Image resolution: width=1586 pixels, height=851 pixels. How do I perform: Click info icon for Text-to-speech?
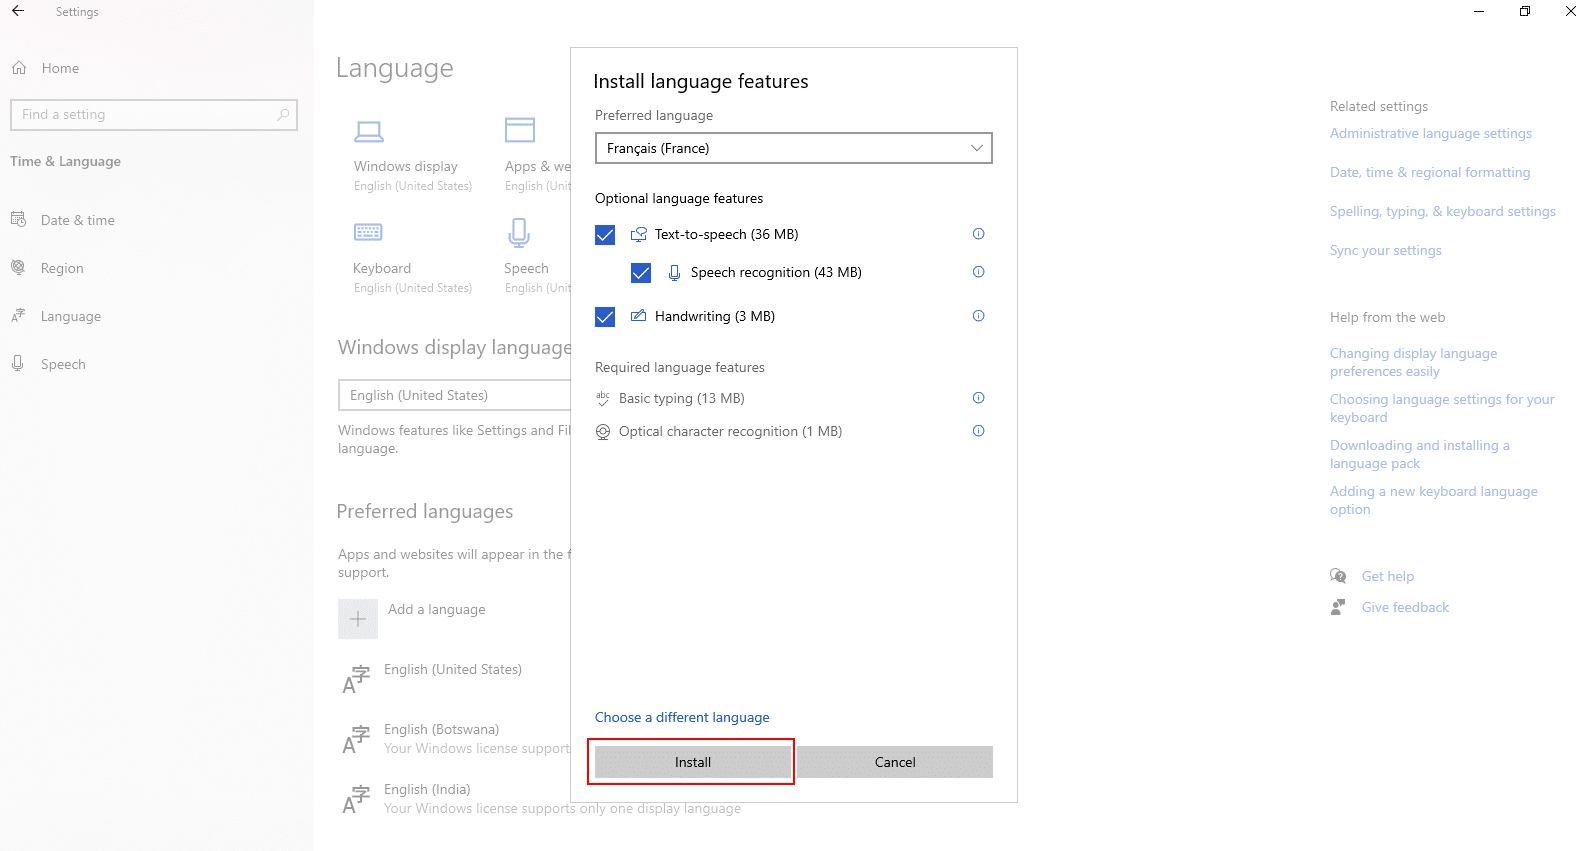tap(979, 234)
